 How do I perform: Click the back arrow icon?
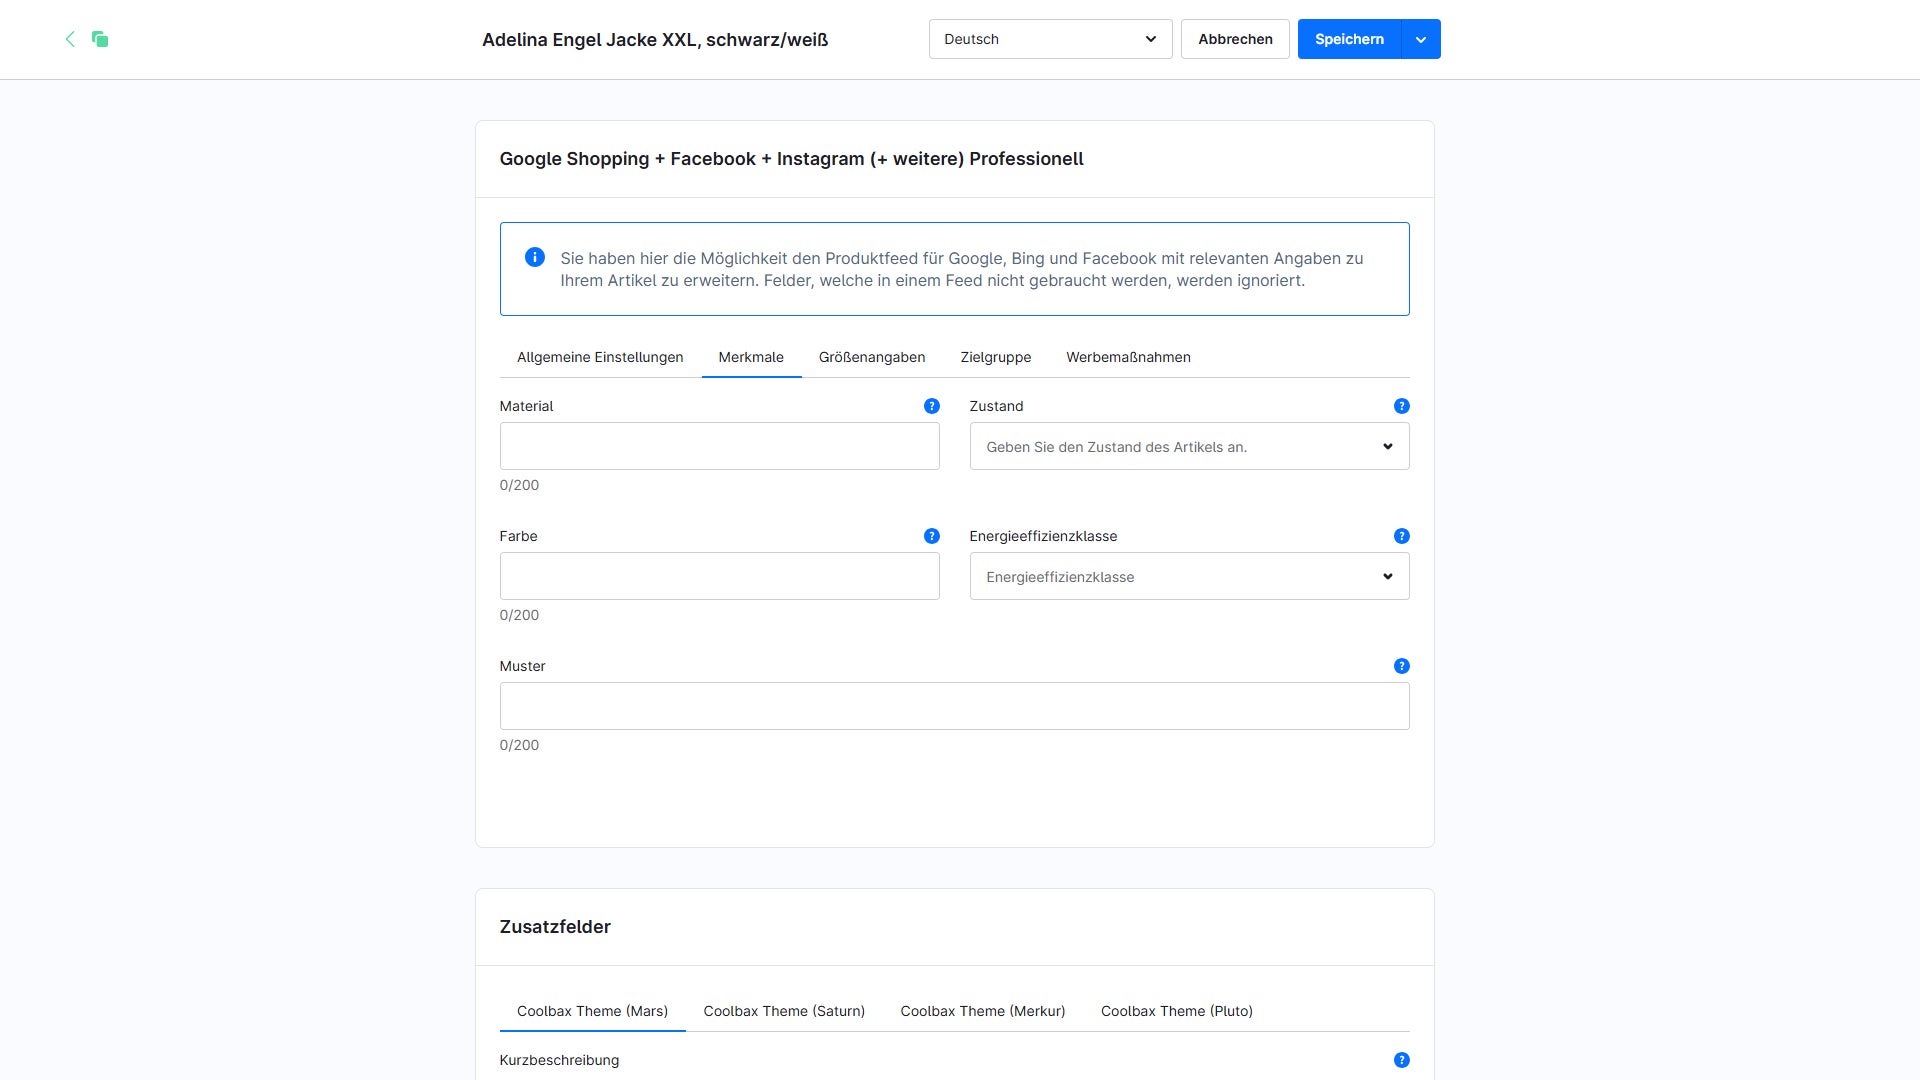tap(70, 39)
